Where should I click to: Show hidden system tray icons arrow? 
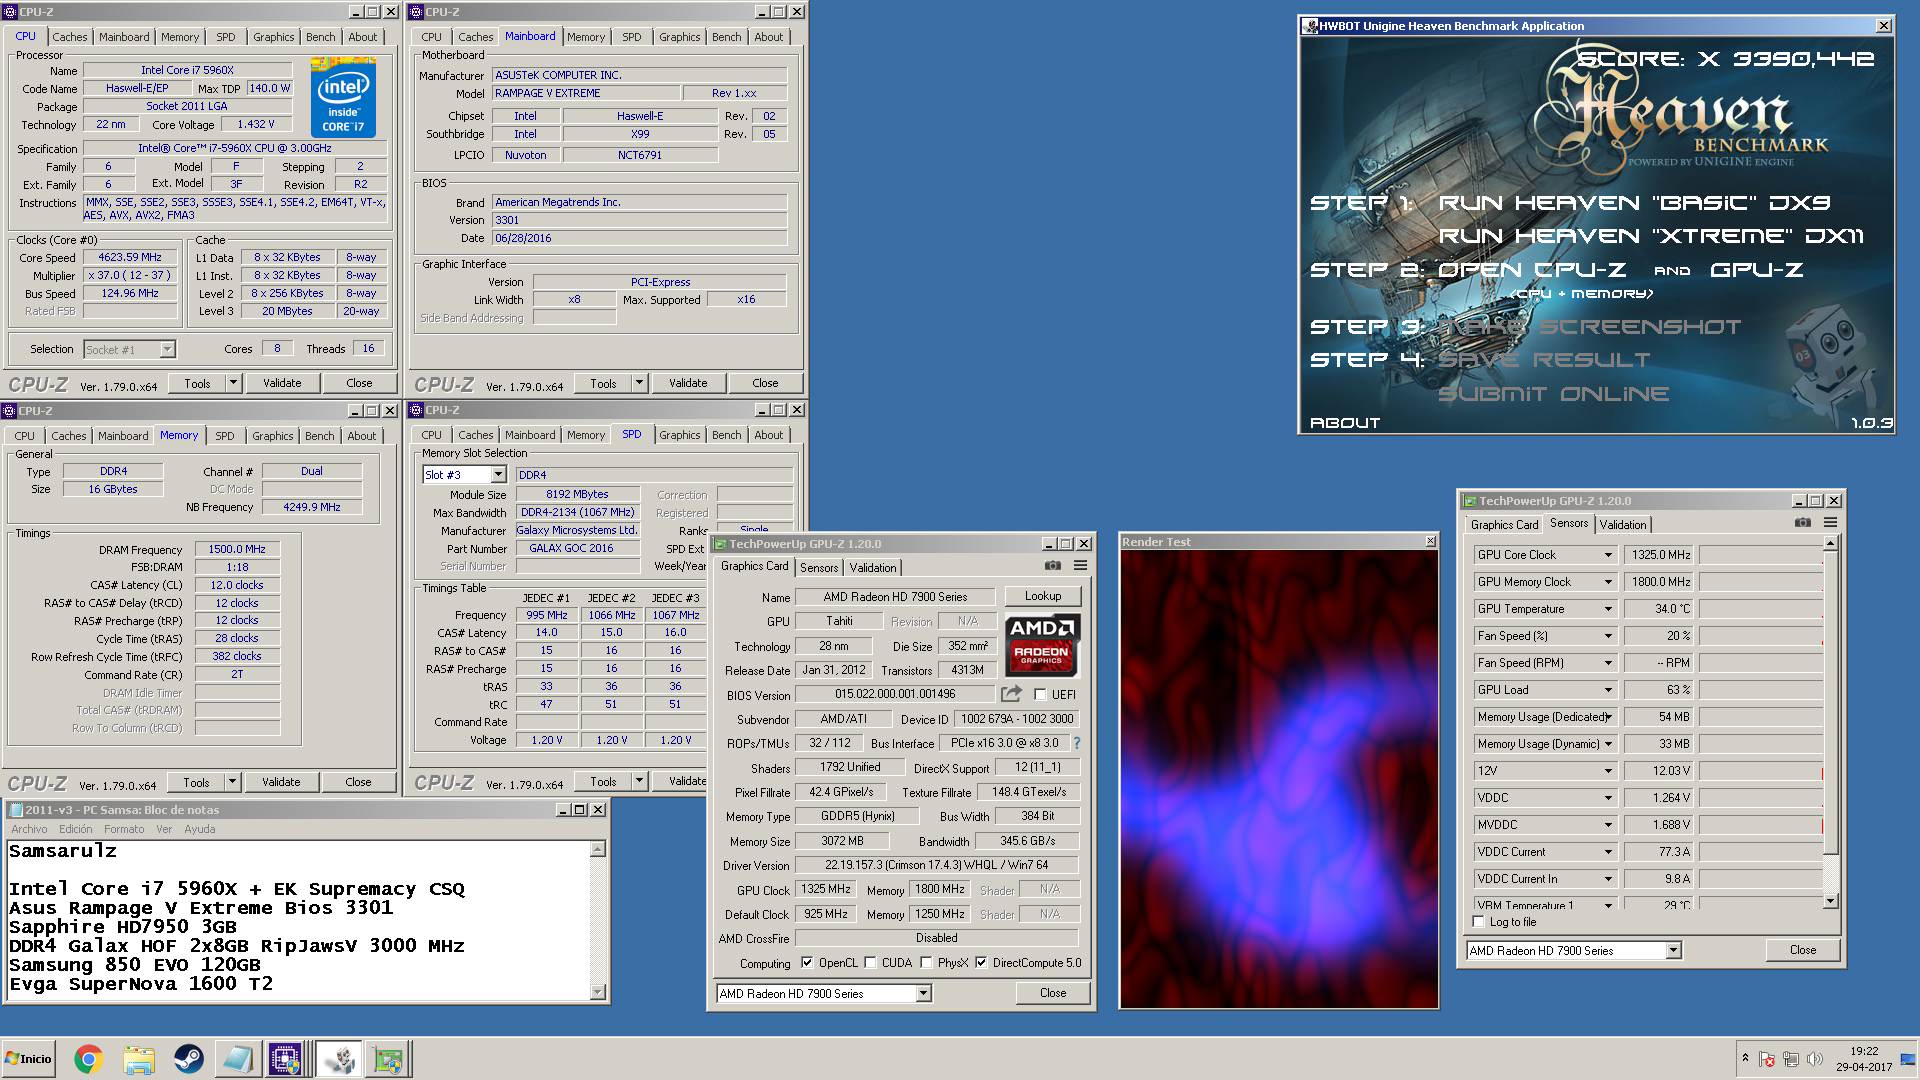click(x=1745, y=1058)
